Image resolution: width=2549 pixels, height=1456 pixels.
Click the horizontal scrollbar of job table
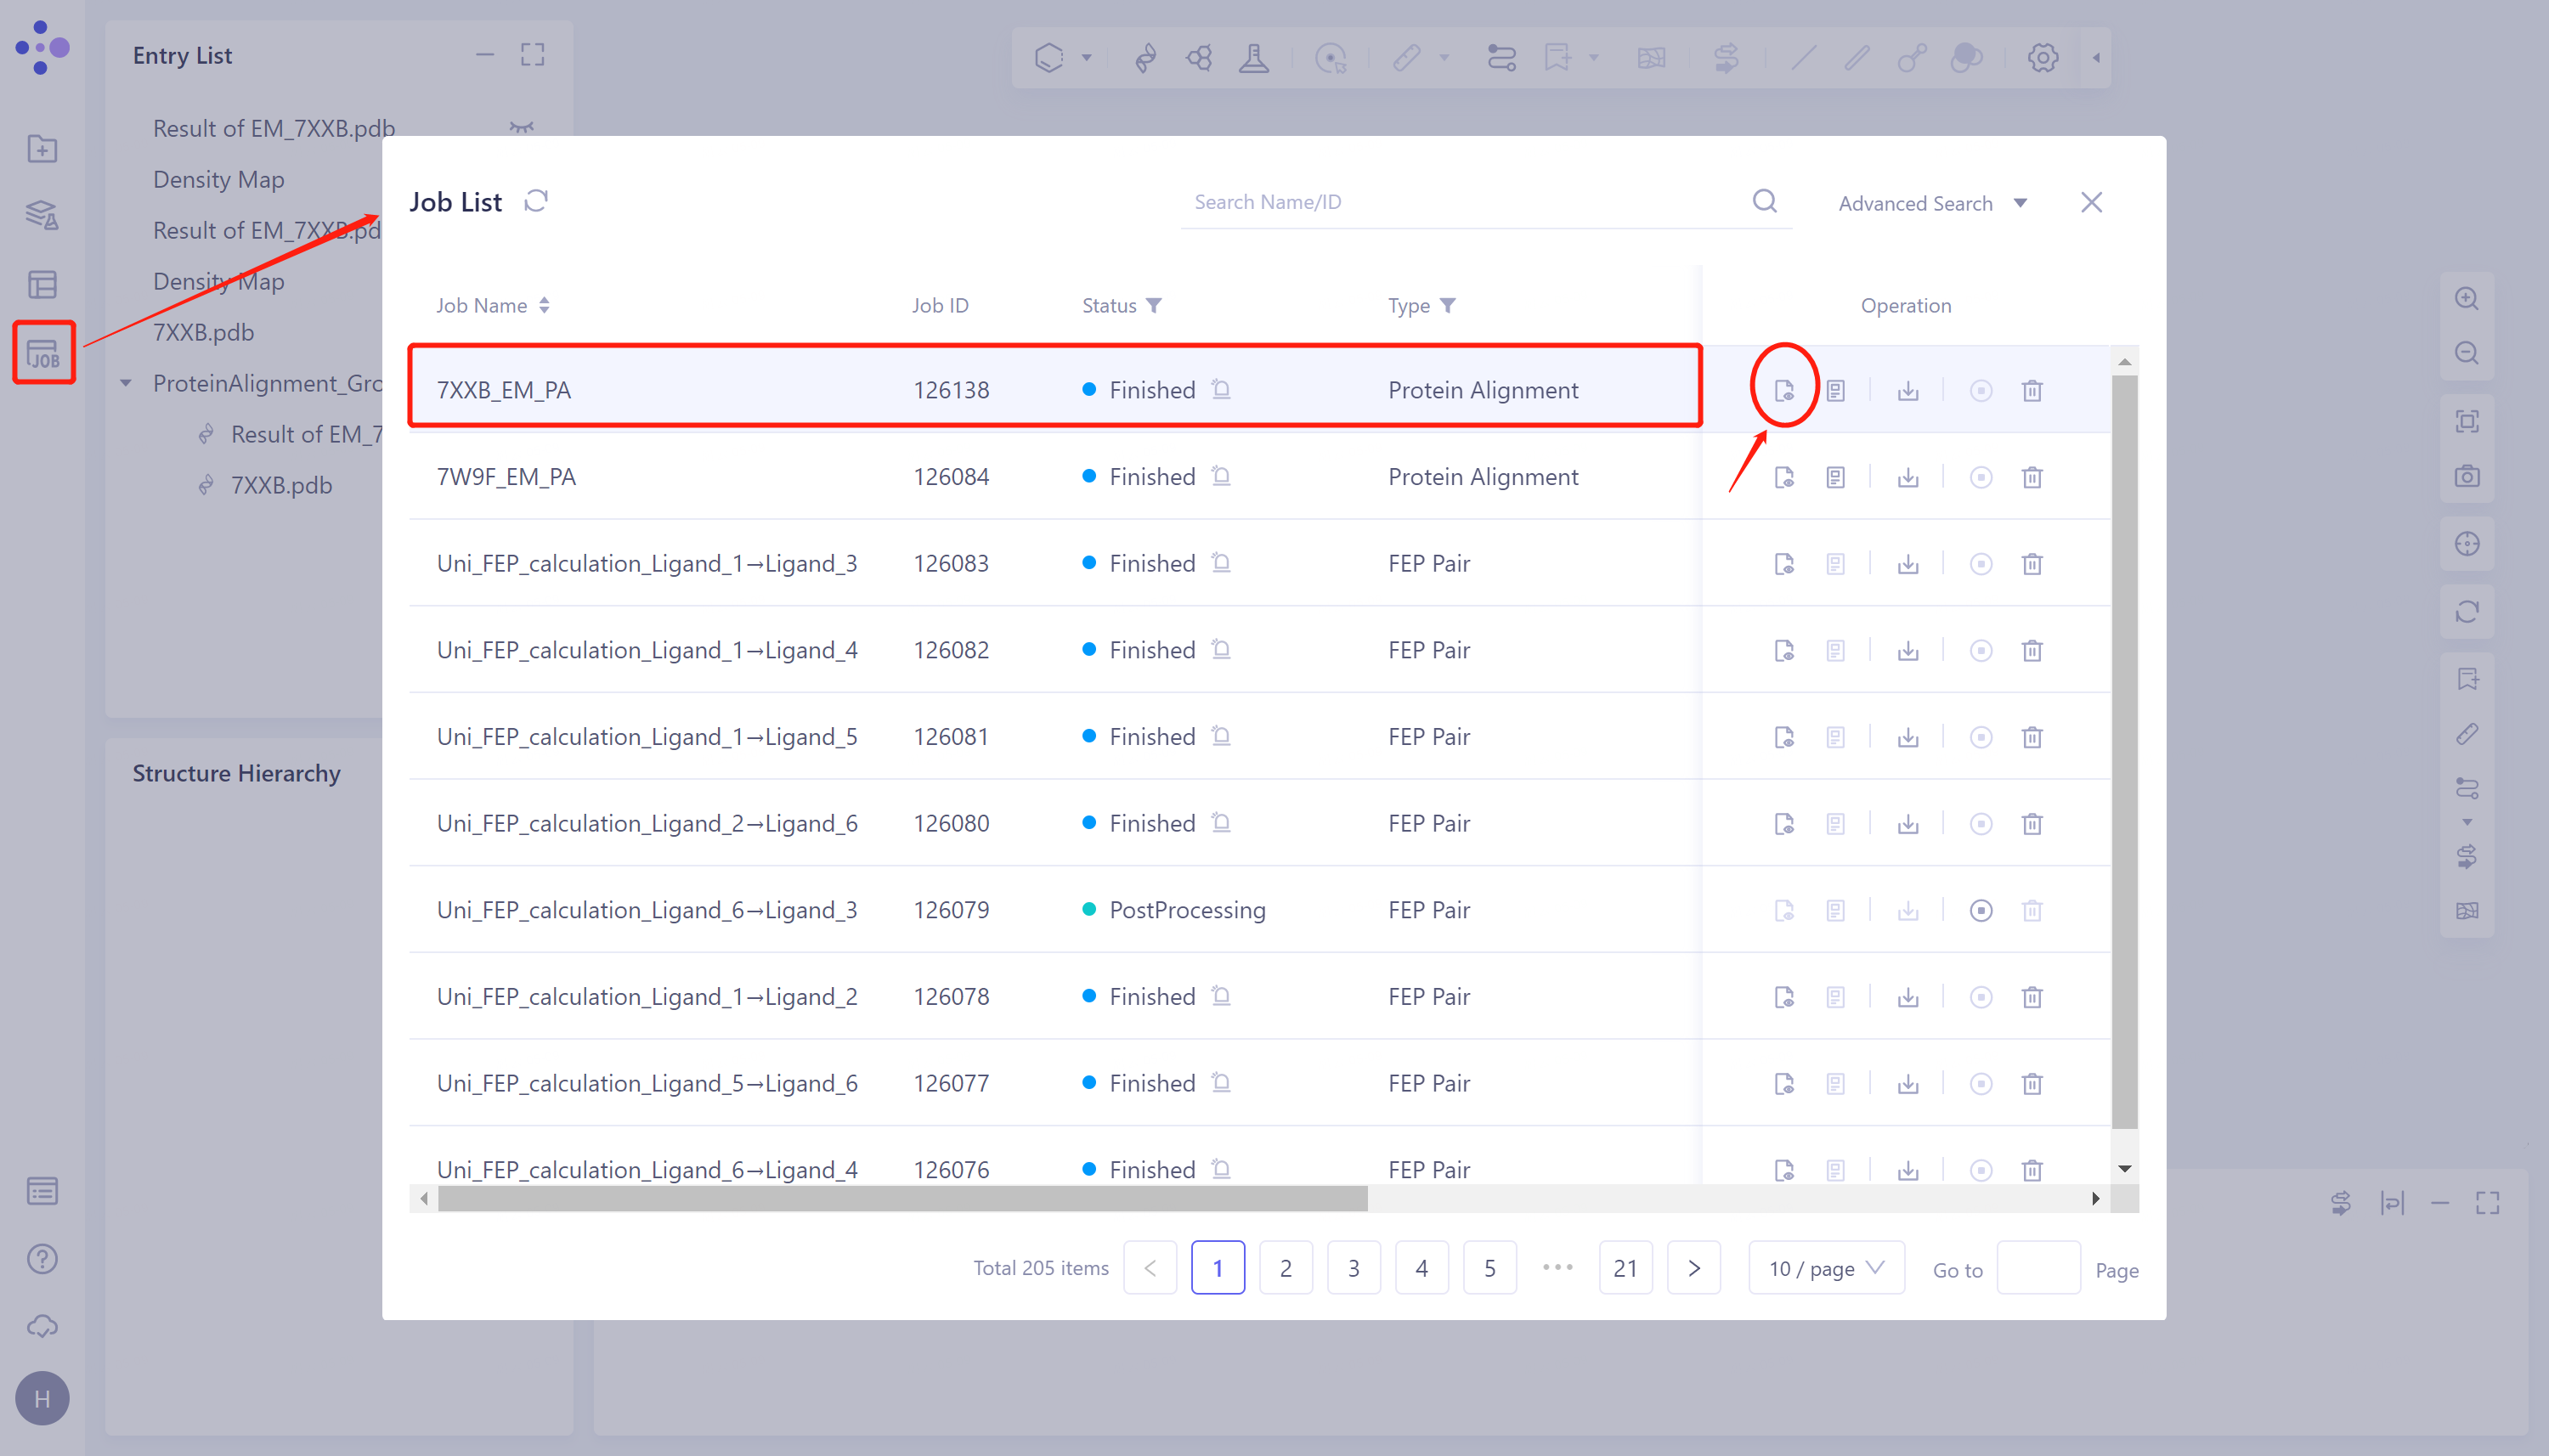pyautogui.click(x=902, y=1198)
